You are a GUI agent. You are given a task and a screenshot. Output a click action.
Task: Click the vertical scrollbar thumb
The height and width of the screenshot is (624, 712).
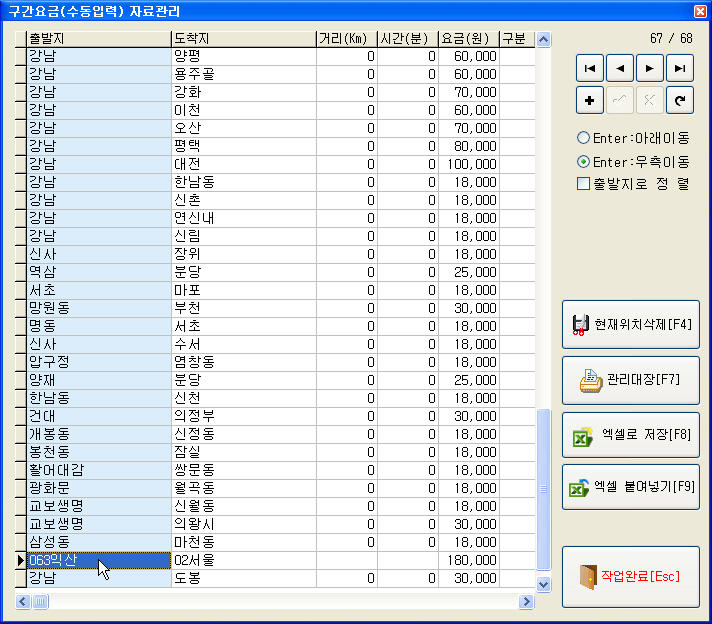point(543,489)
